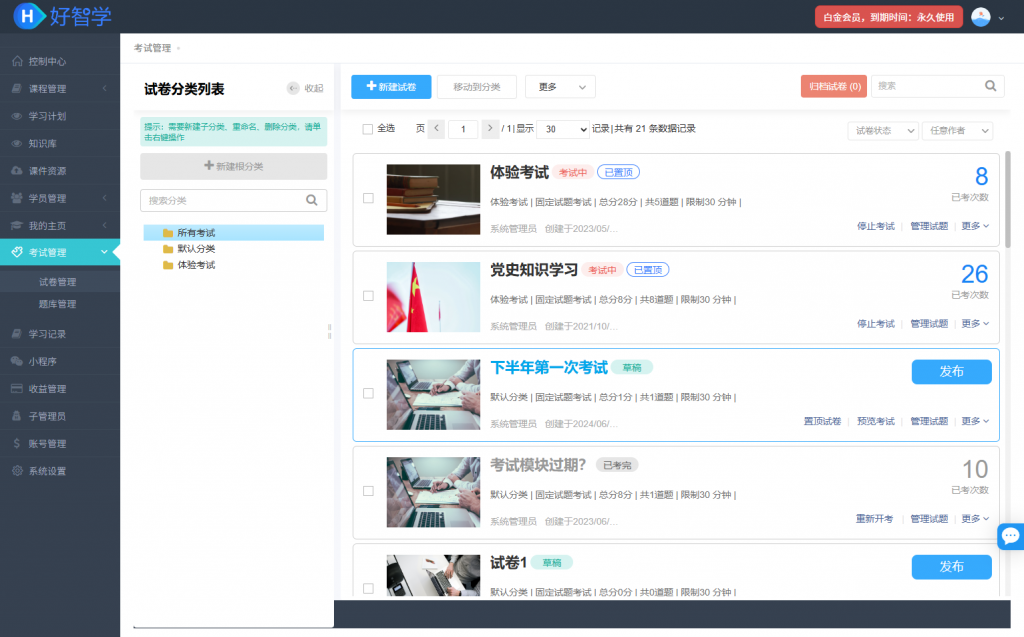Select the 体验考试 folder in category tree
The image size is (1024, 637).
tap(195, 265)
